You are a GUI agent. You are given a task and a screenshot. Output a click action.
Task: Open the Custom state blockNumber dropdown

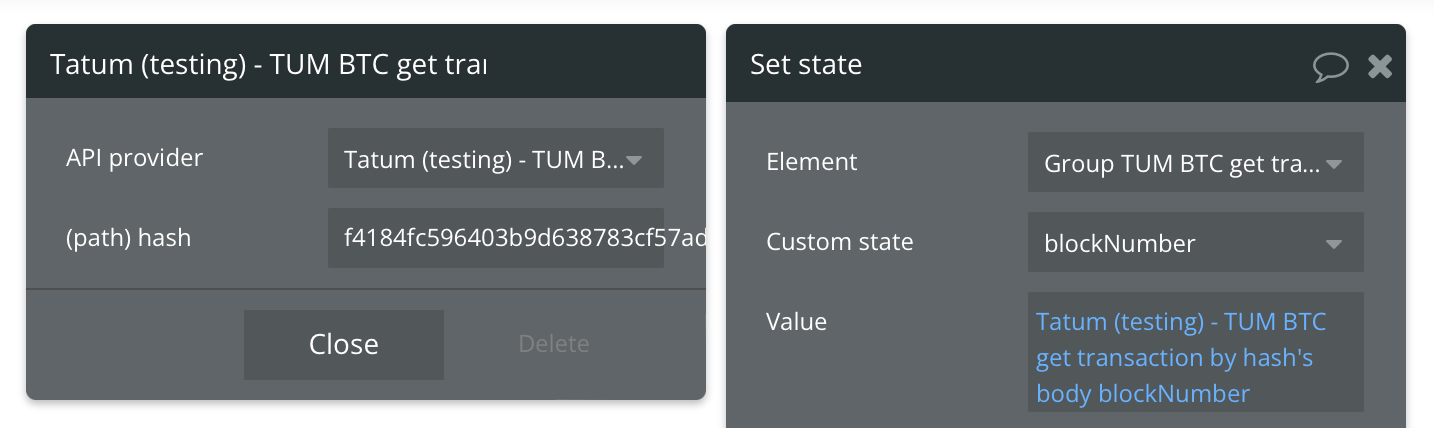coord(1196,242)
